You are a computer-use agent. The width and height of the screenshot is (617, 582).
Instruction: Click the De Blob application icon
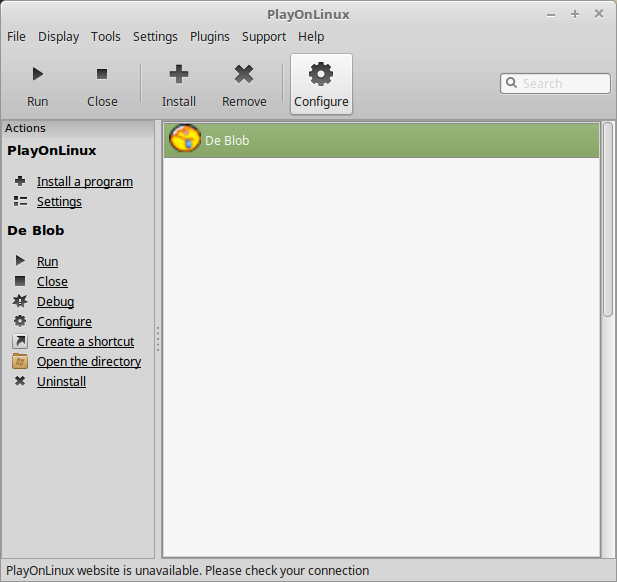click(185, 139)
